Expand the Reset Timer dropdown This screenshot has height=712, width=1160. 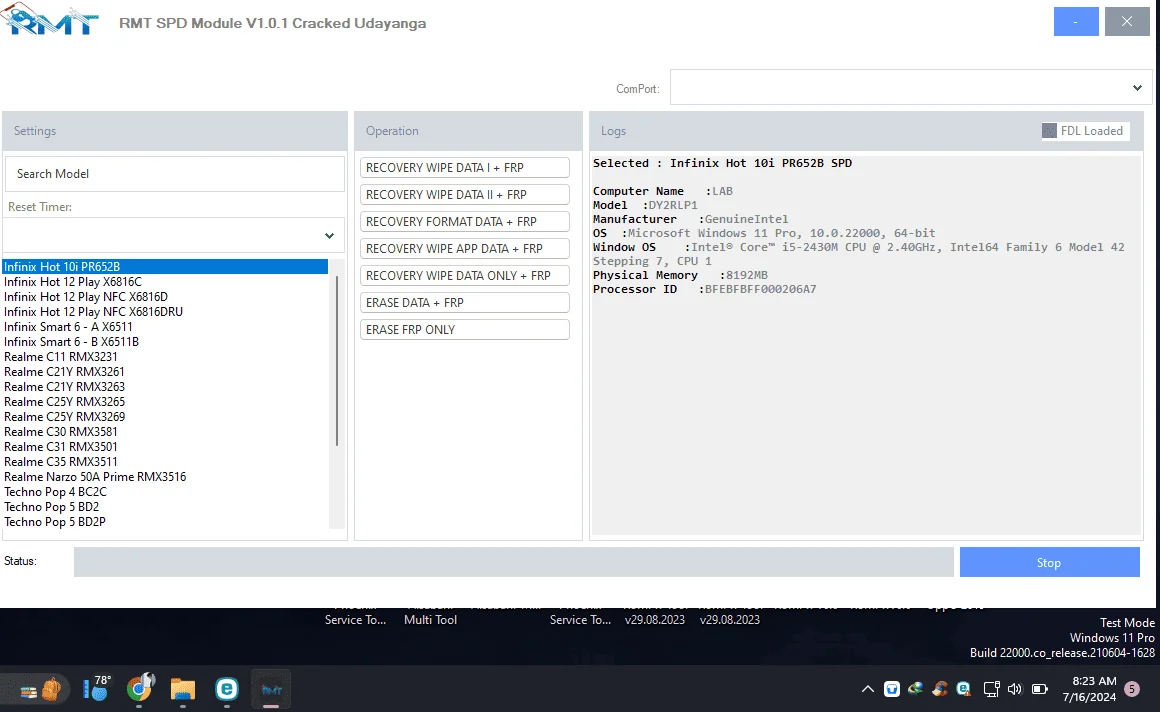[174, 235]
